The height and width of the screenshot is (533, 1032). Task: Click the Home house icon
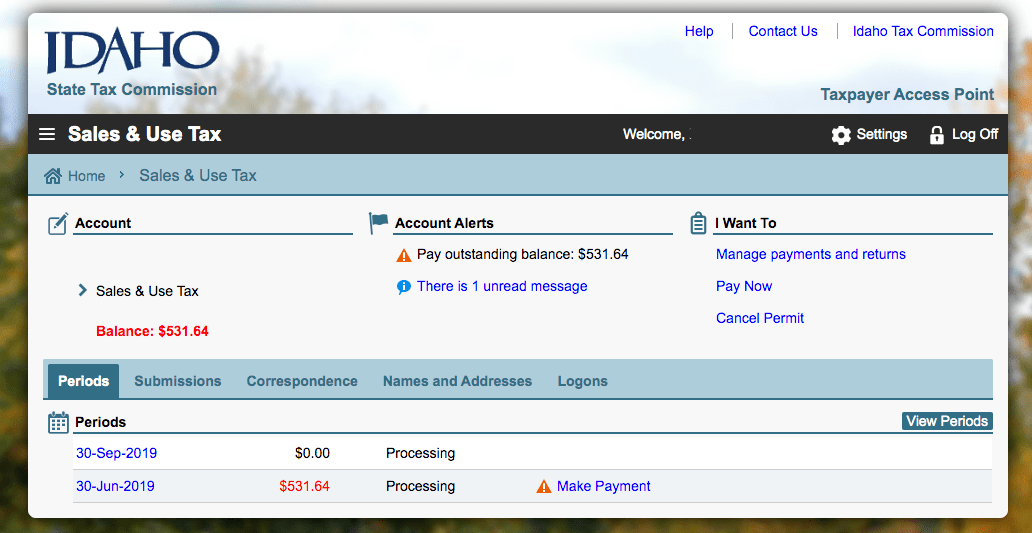click(53, 176)
